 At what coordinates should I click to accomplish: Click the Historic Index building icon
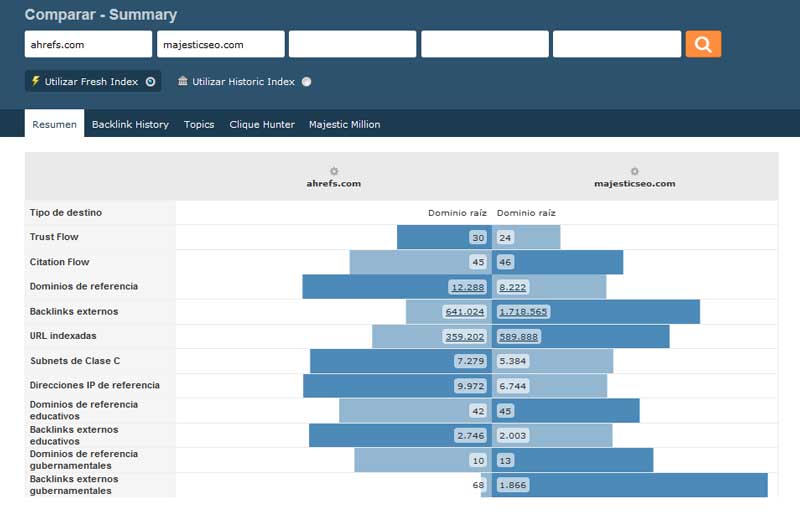[x=182, y=81]
